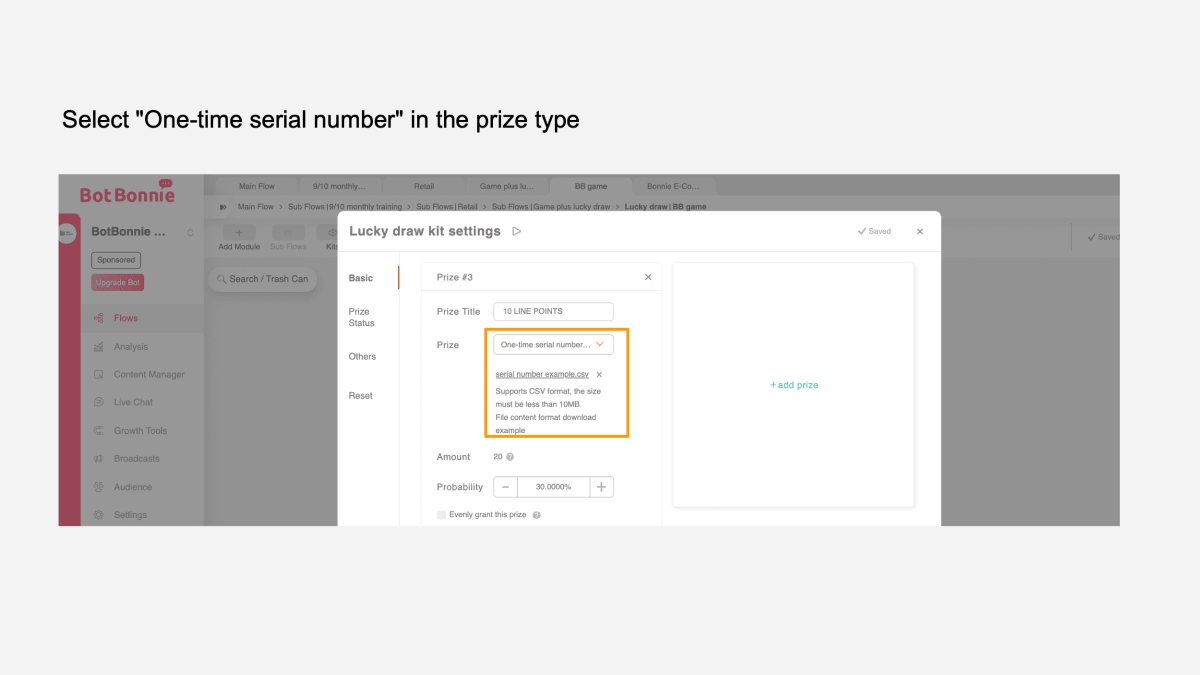Open Broadcasts from the sidebar
The width and height of the screenshot is (1200, 675).
coord(136,459)
